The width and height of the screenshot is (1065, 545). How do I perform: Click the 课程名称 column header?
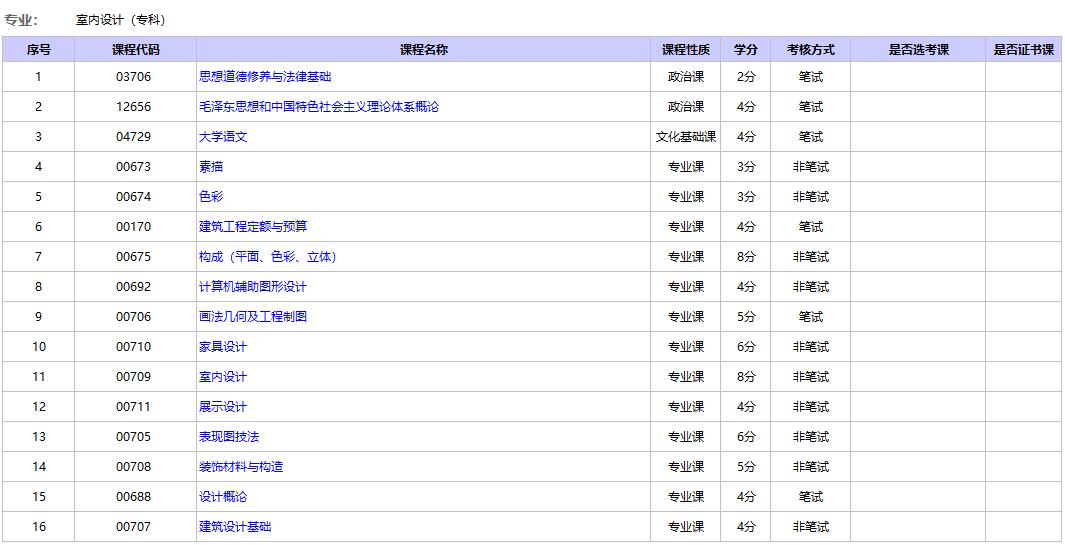(423, 50)
